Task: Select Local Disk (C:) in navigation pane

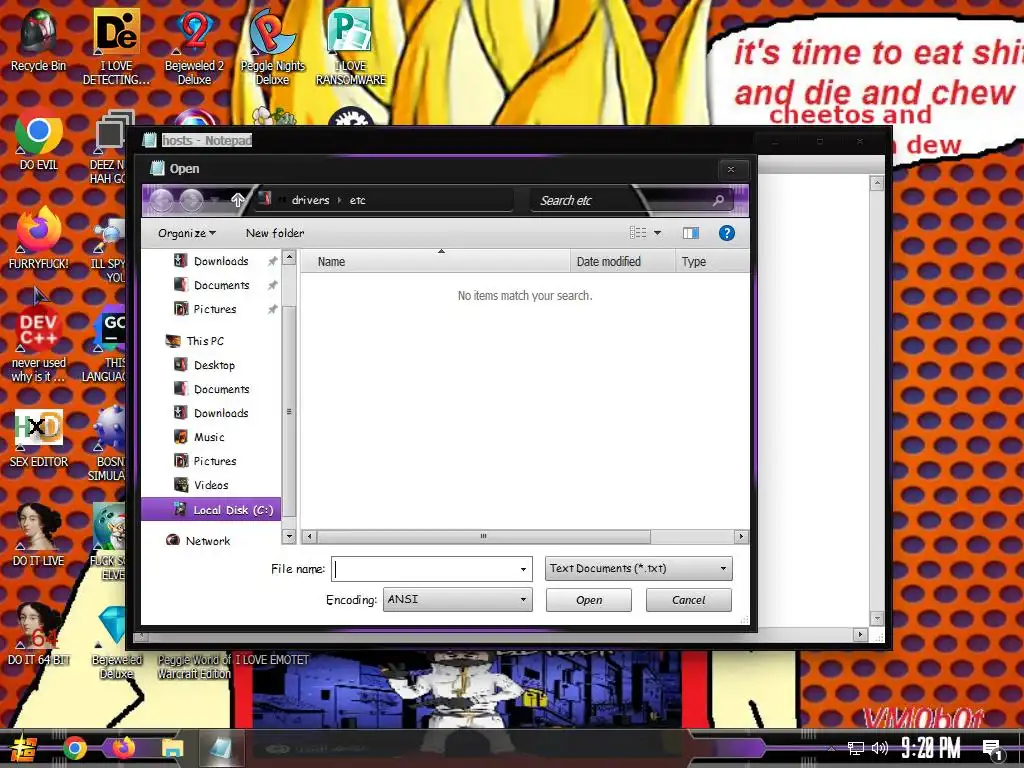Action: point(211,509)
